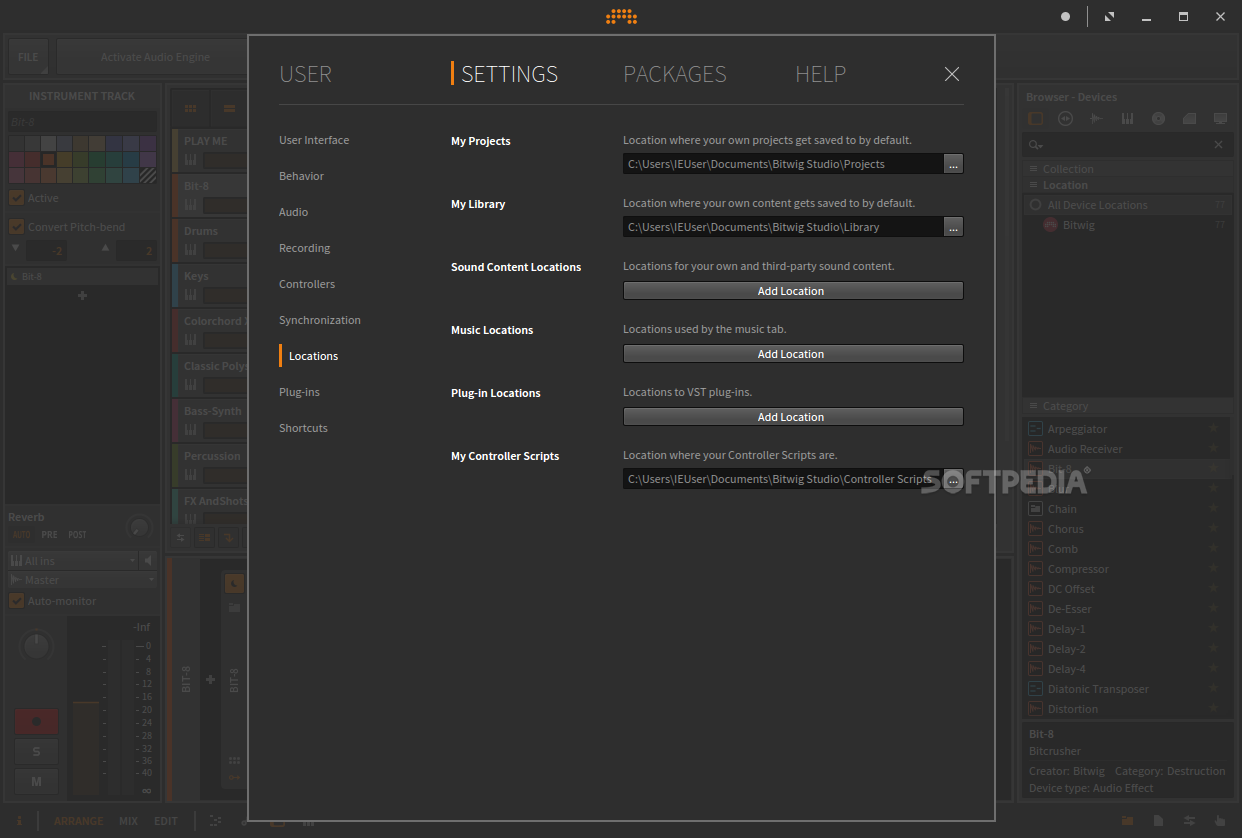This screenshot has height=838, width=1242.
Task: Open Plug-ins settings page
Action: pyautogui.click(x=299, y=392)
